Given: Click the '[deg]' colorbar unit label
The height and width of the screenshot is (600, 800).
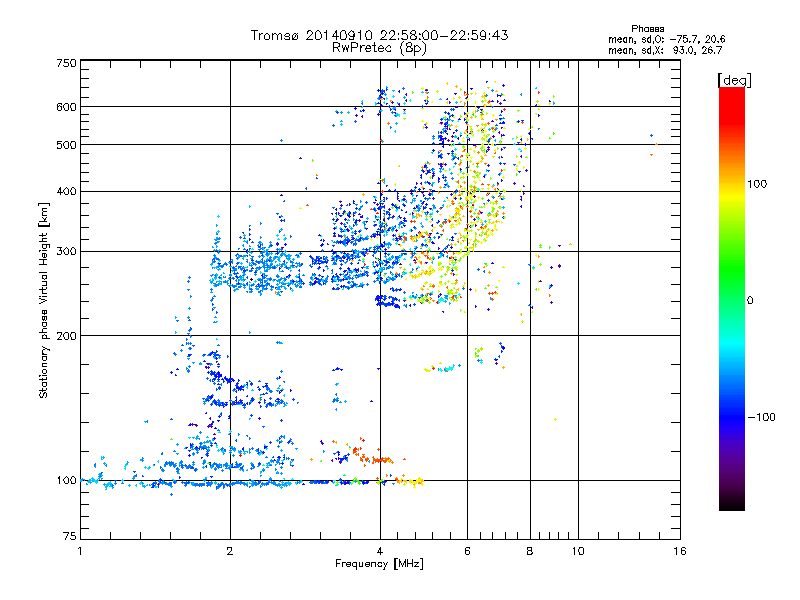Looking at the screenshot, I should [x=734, y=80].
